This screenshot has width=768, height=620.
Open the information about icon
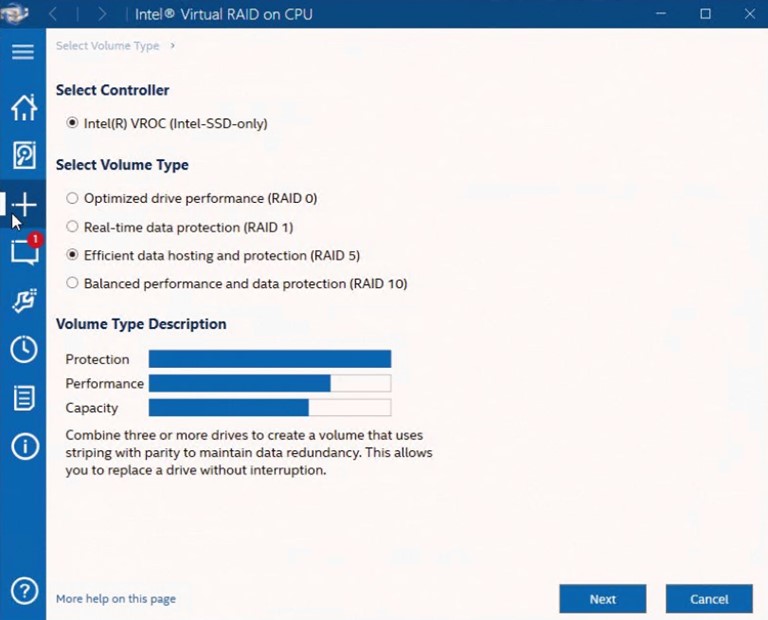24,446
